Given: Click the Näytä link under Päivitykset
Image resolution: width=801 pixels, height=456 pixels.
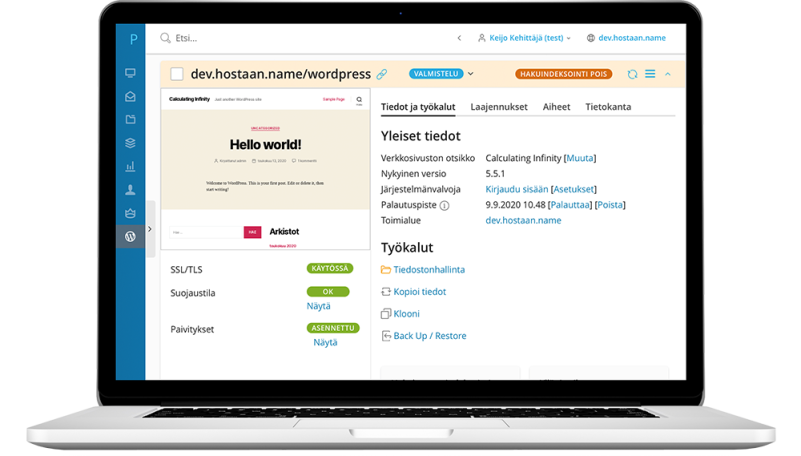Looking at the screenshot, I should 325,343.
